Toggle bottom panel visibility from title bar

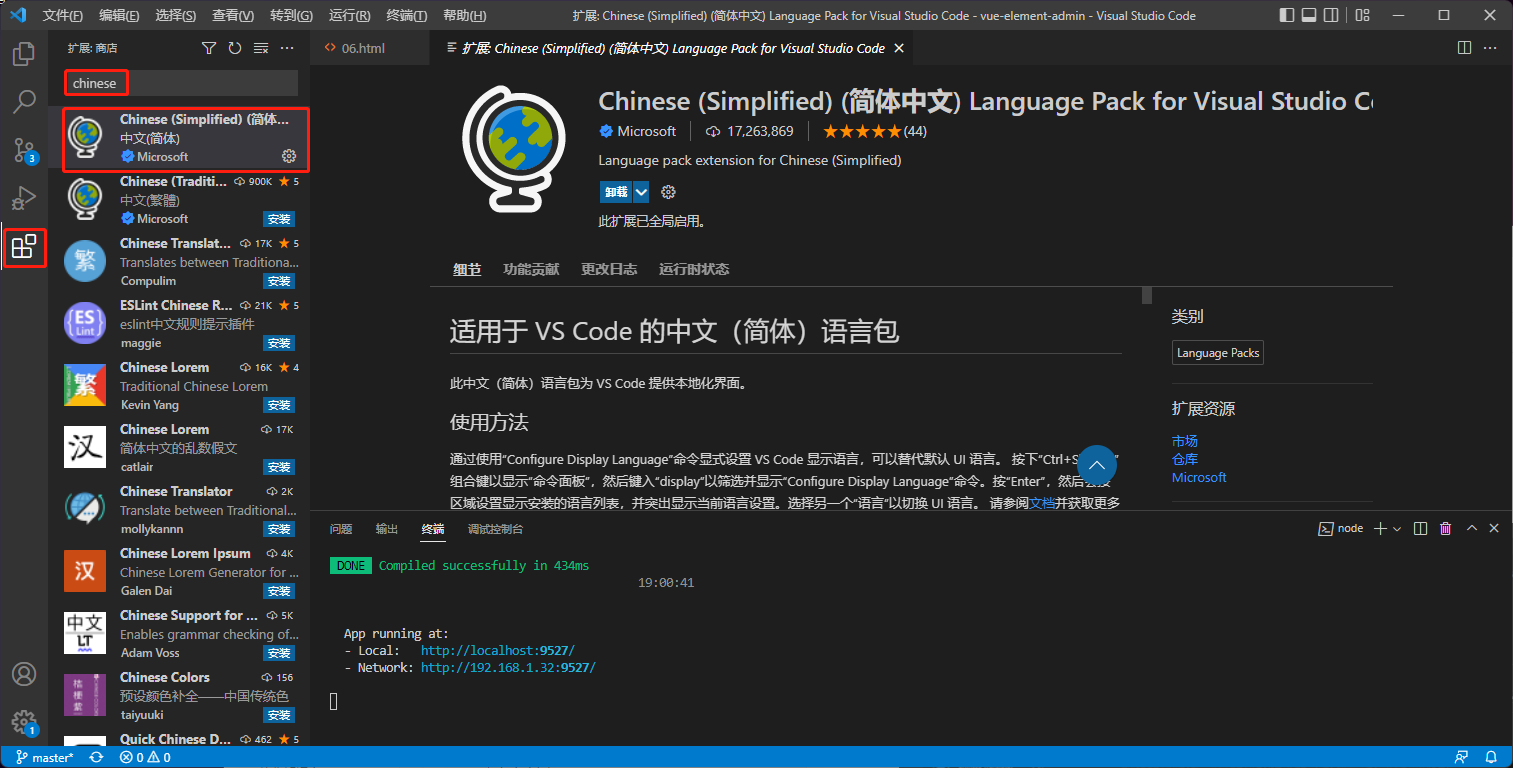(1310, 16)
